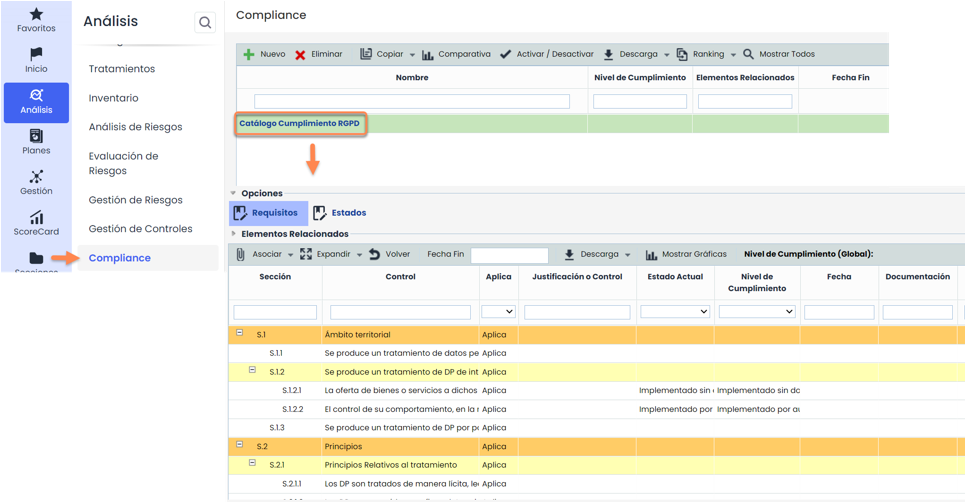Collapse the S.1 Ámbito territorial row
Viewport: 965px width, 503px height.
pyautogui.click(x=239, y=333)
